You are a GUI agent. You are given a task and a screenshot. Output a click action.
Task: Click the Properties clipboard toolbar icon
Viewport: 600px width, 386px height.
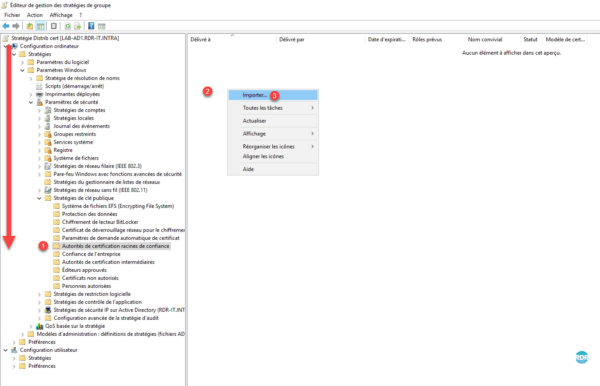pyautogui.click(x=54, y=26)
